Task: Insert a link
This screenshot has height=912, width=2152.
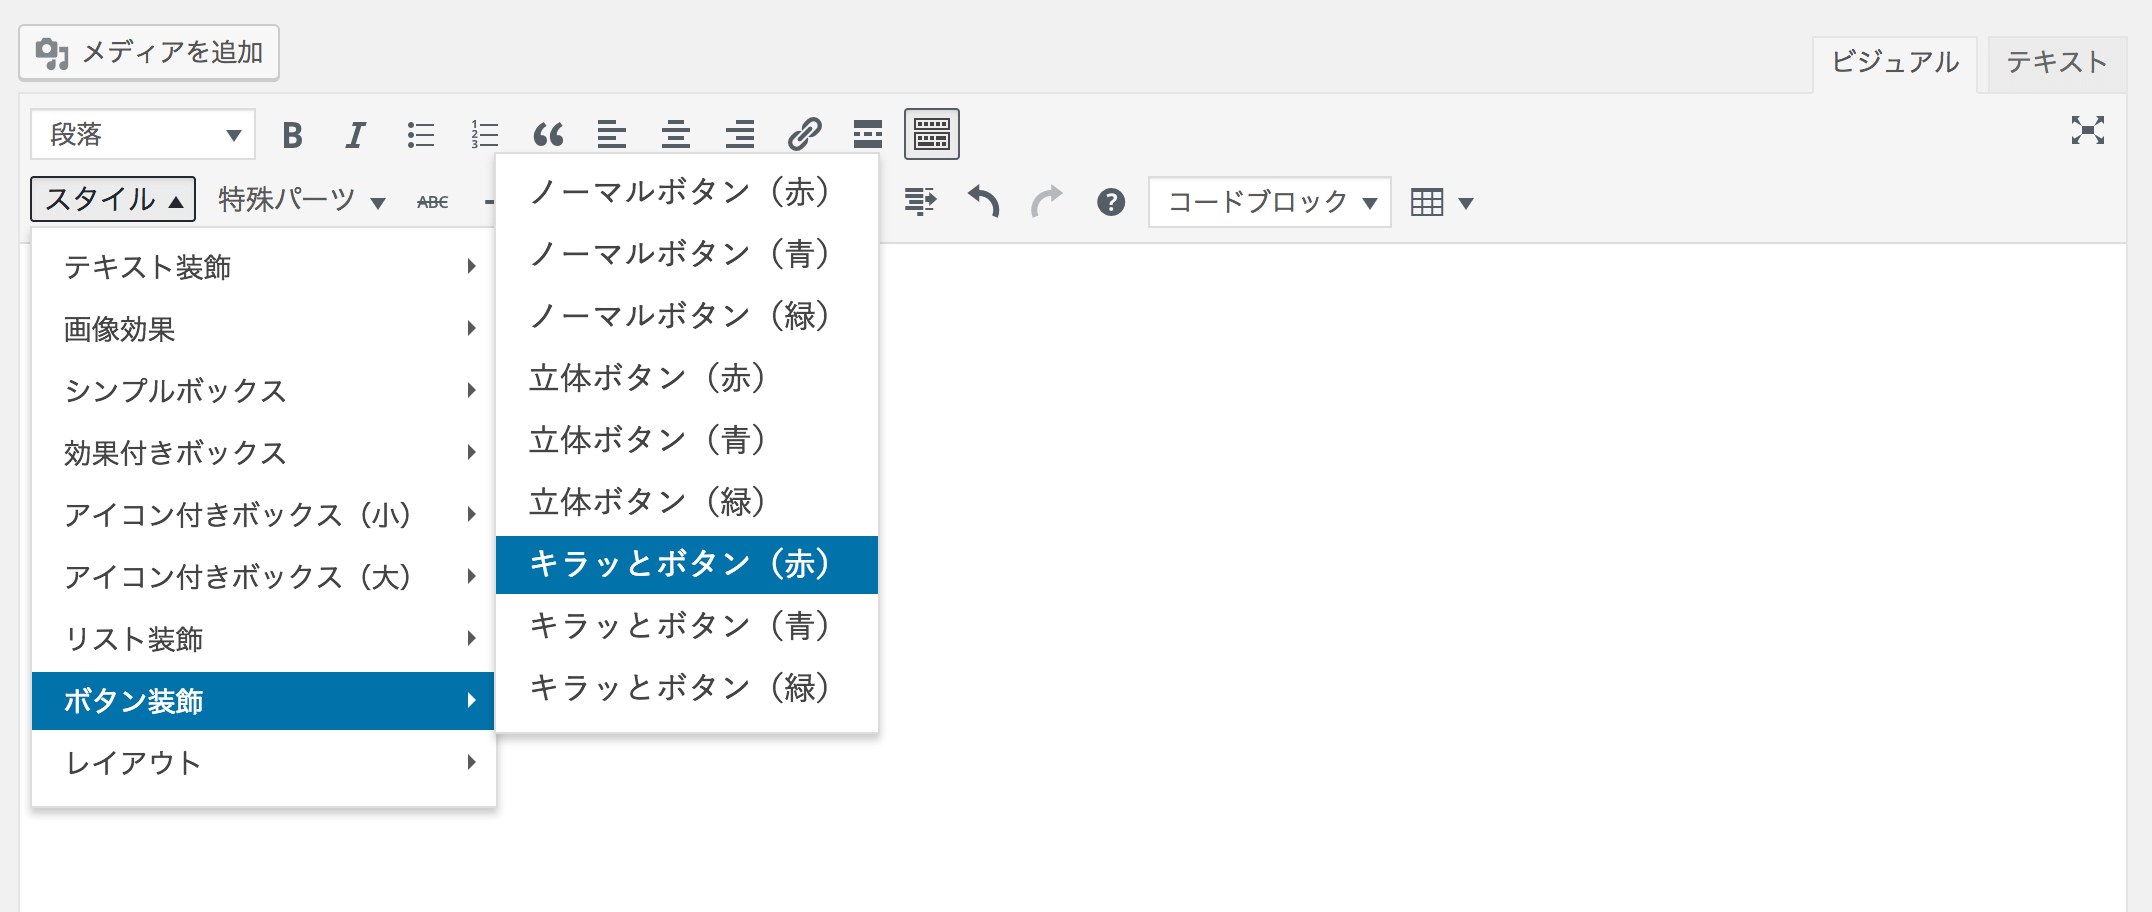Action: tap(805, 134)
